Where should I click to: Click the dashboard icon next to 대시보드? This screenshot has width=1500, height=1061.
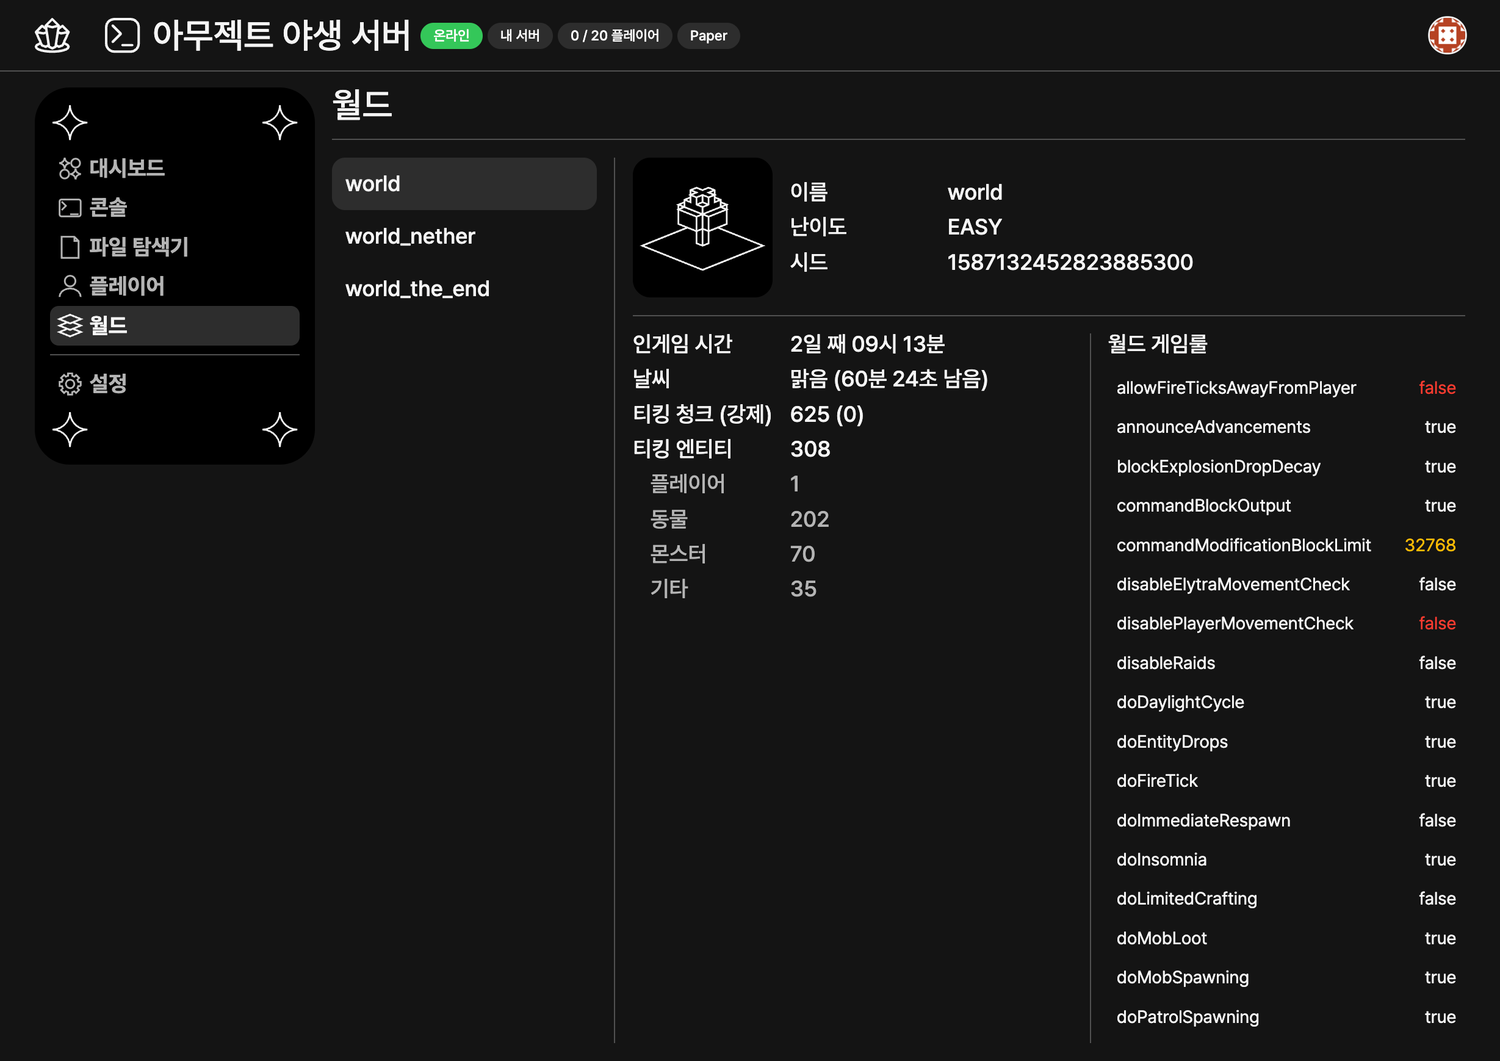[70, 168]
